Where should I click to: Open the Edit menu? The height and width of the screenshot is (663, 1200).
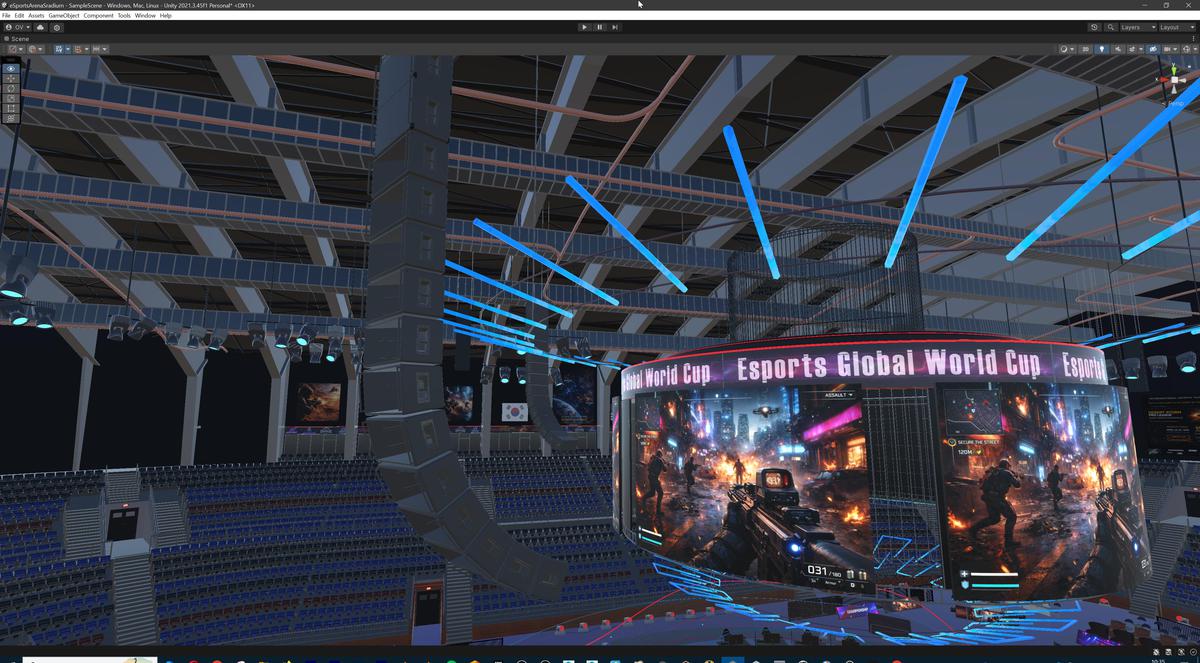19,16
